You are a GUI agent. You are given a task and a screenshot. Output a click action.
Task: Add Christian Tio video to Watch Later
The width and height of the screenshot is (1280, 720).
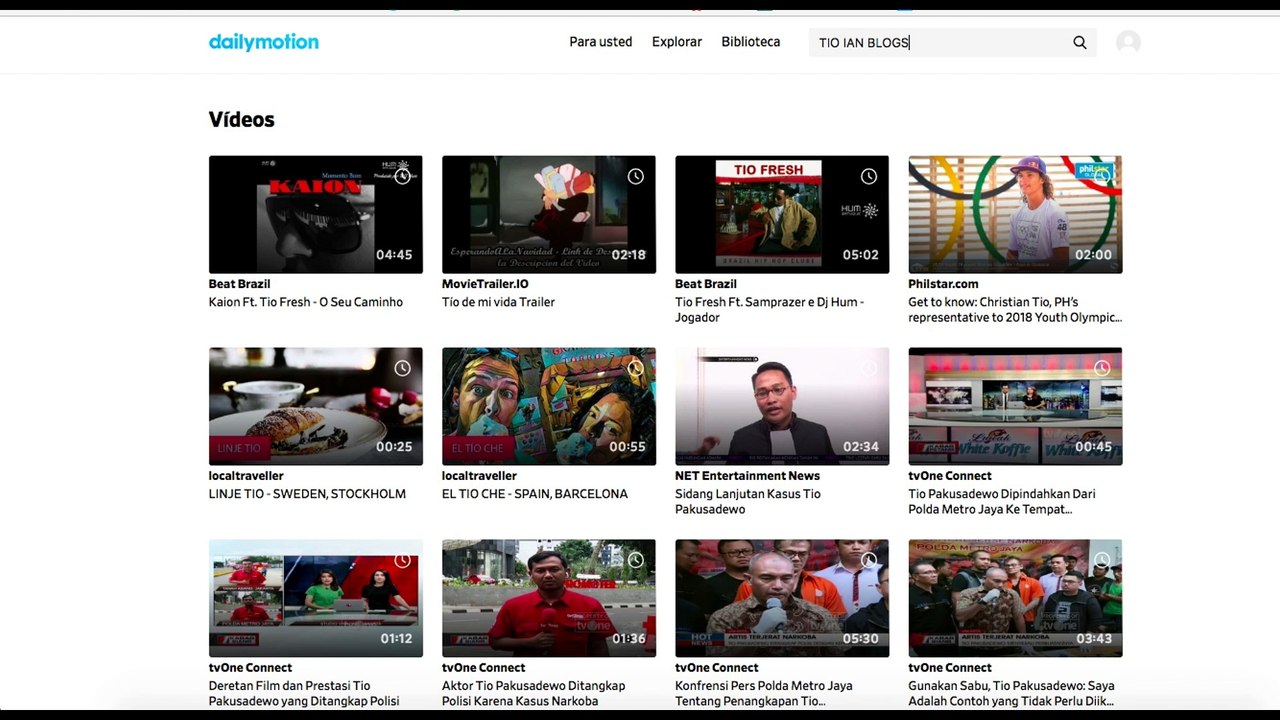coord(1101,176)
